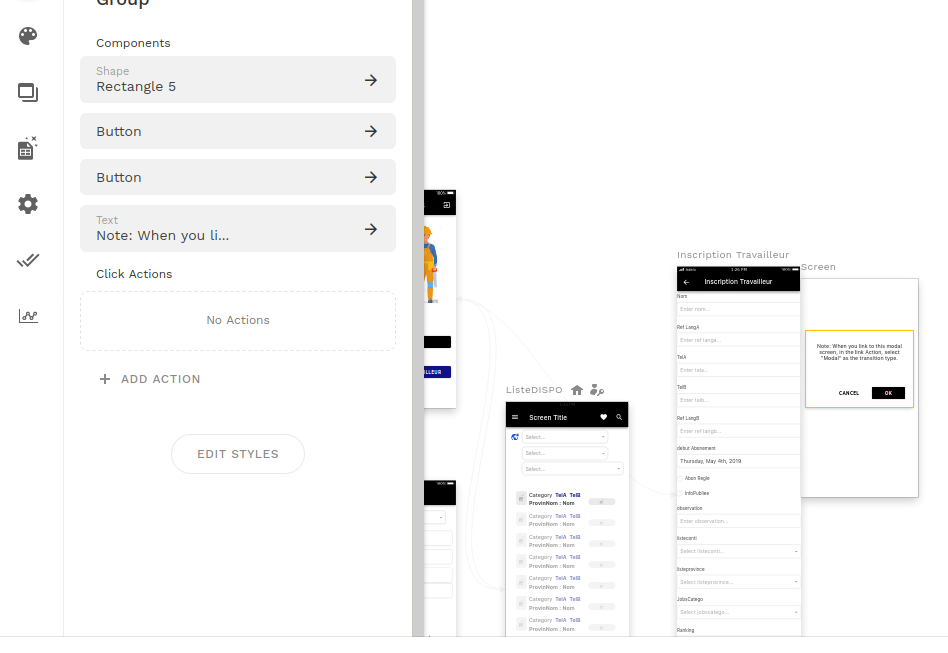Click the modal note text on canvas
948x653 pixels.
859,352
